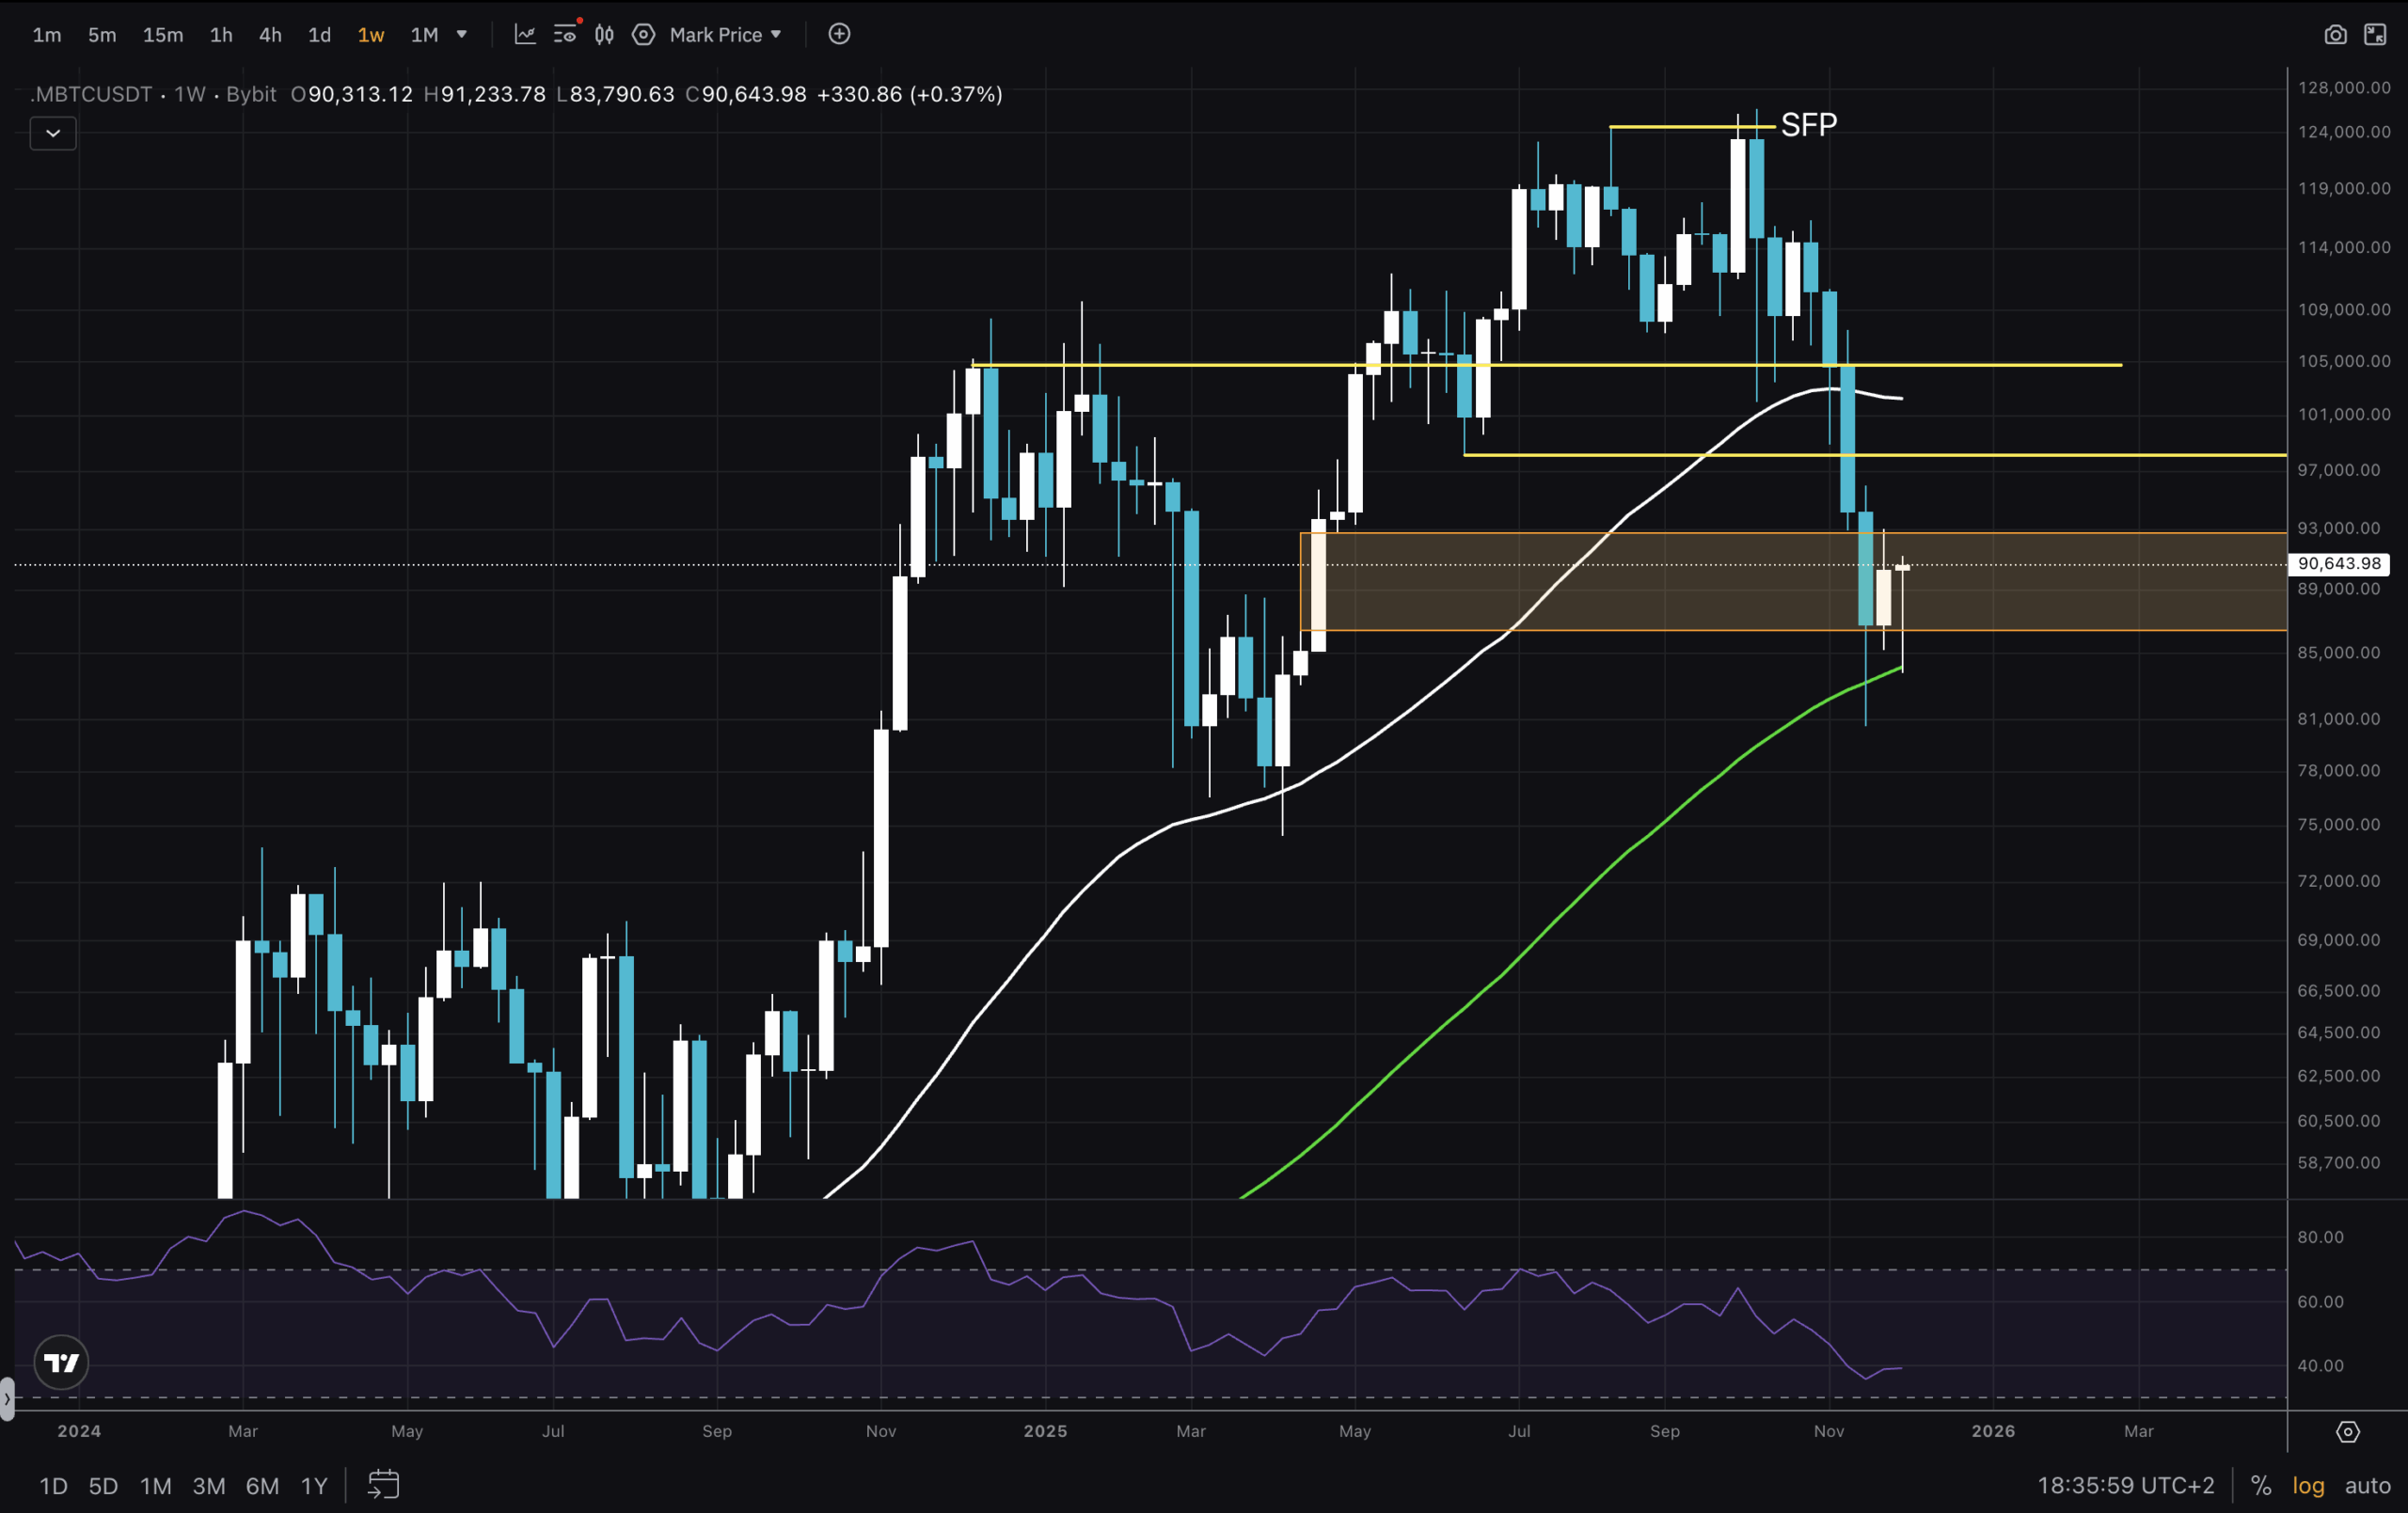The width and height of the screenshot is (2408, 1513).
Task: Select the 1d timeframe
Action: pyautogui.click(x=319, y=35)
